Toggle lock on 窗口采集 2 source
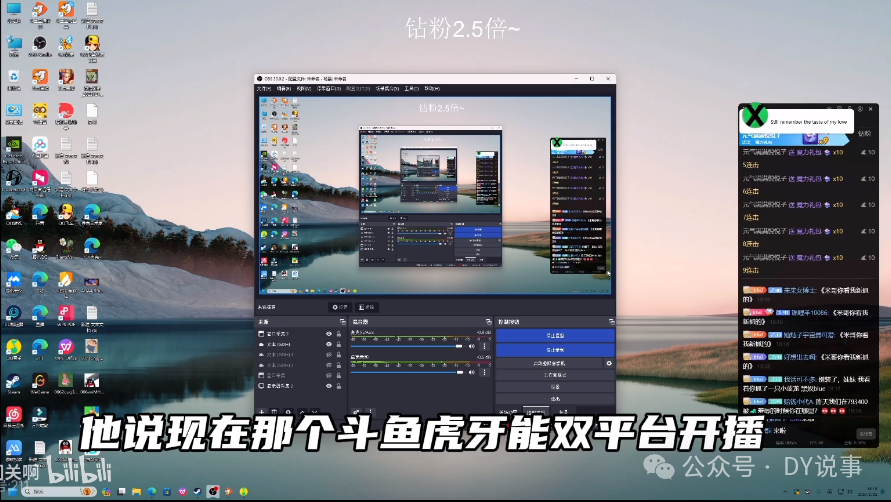 [x=339, y=334]
